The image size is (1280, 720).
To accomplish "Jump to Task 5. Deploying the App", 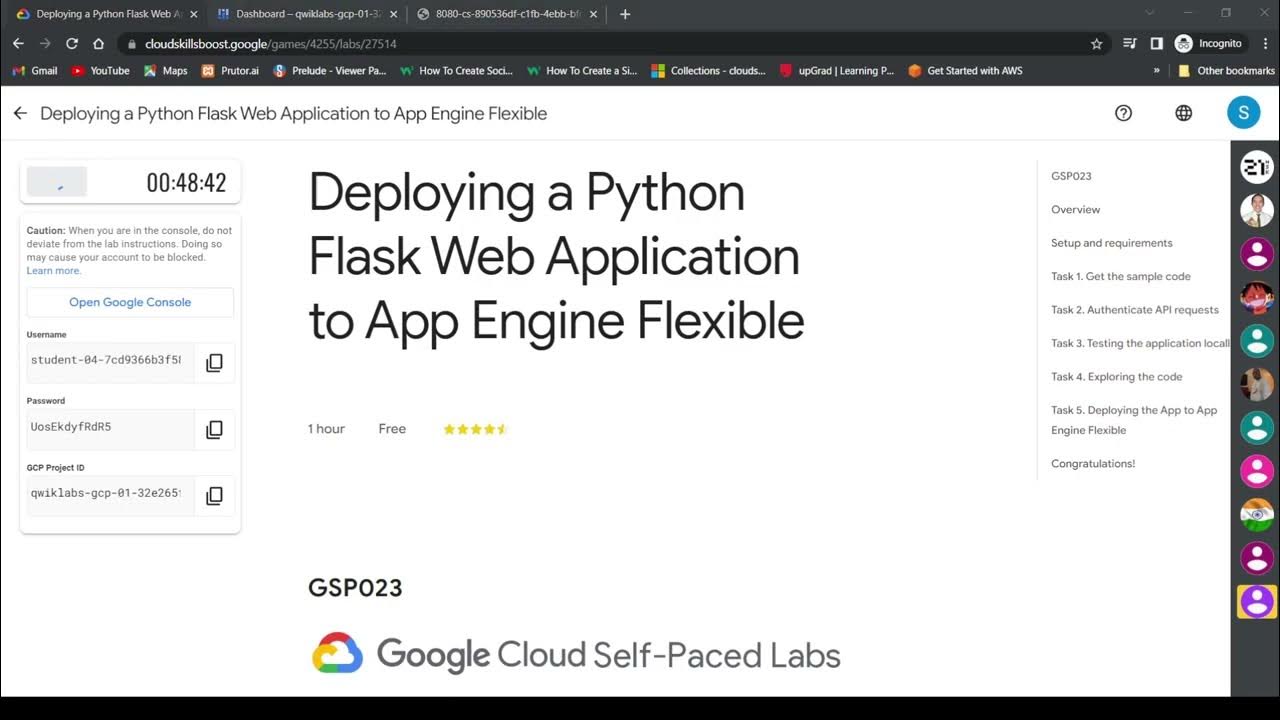I will [1134, 420].
